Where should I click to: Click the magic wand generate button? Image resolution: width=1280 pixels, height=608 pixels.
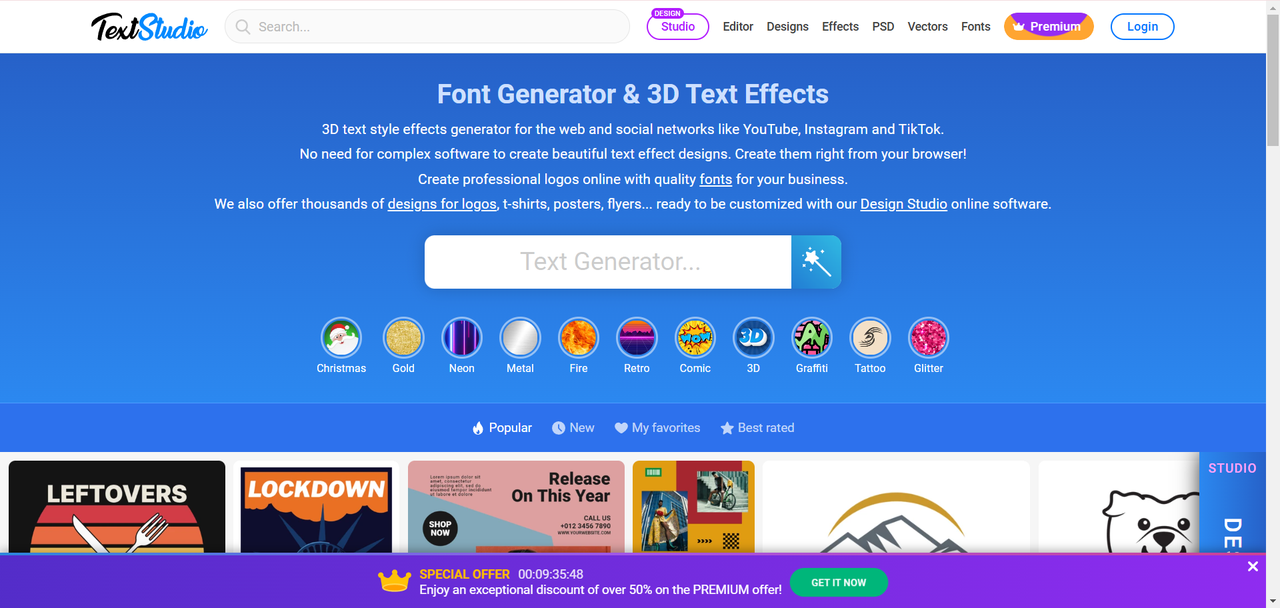click(816, 262)
